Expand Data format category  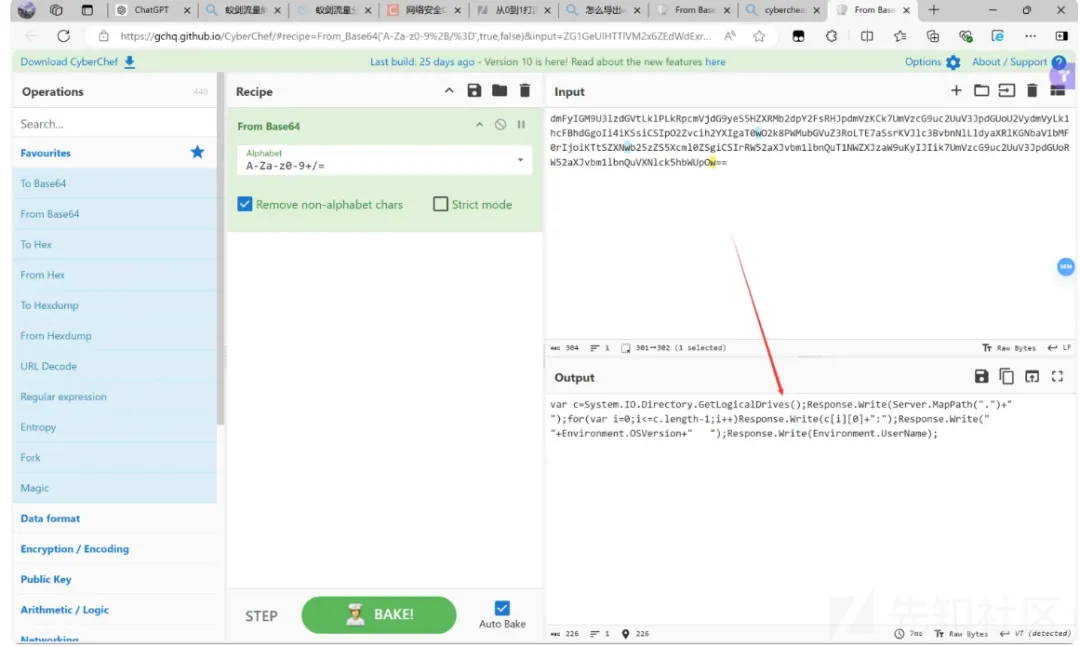click(x=114, y=518)
